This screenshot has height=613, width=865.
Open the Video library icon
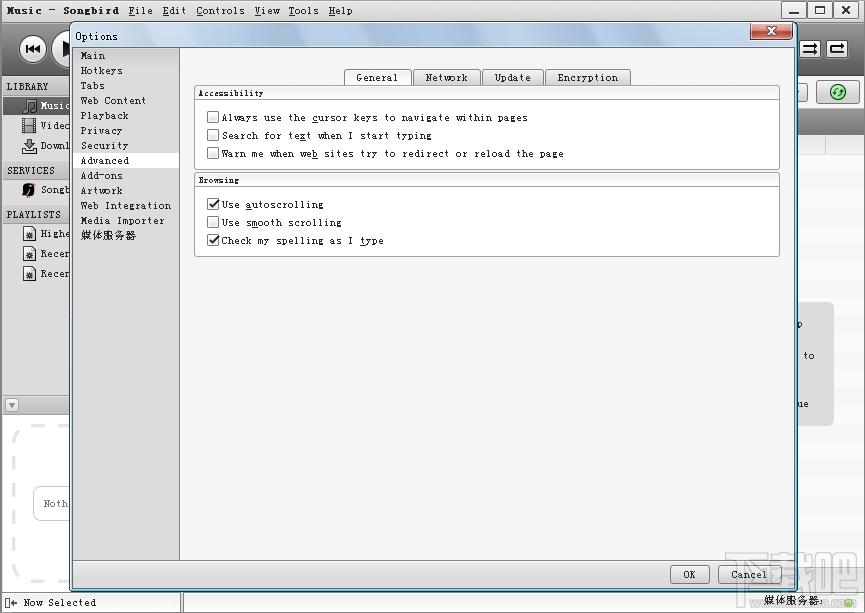coord(29,125)
